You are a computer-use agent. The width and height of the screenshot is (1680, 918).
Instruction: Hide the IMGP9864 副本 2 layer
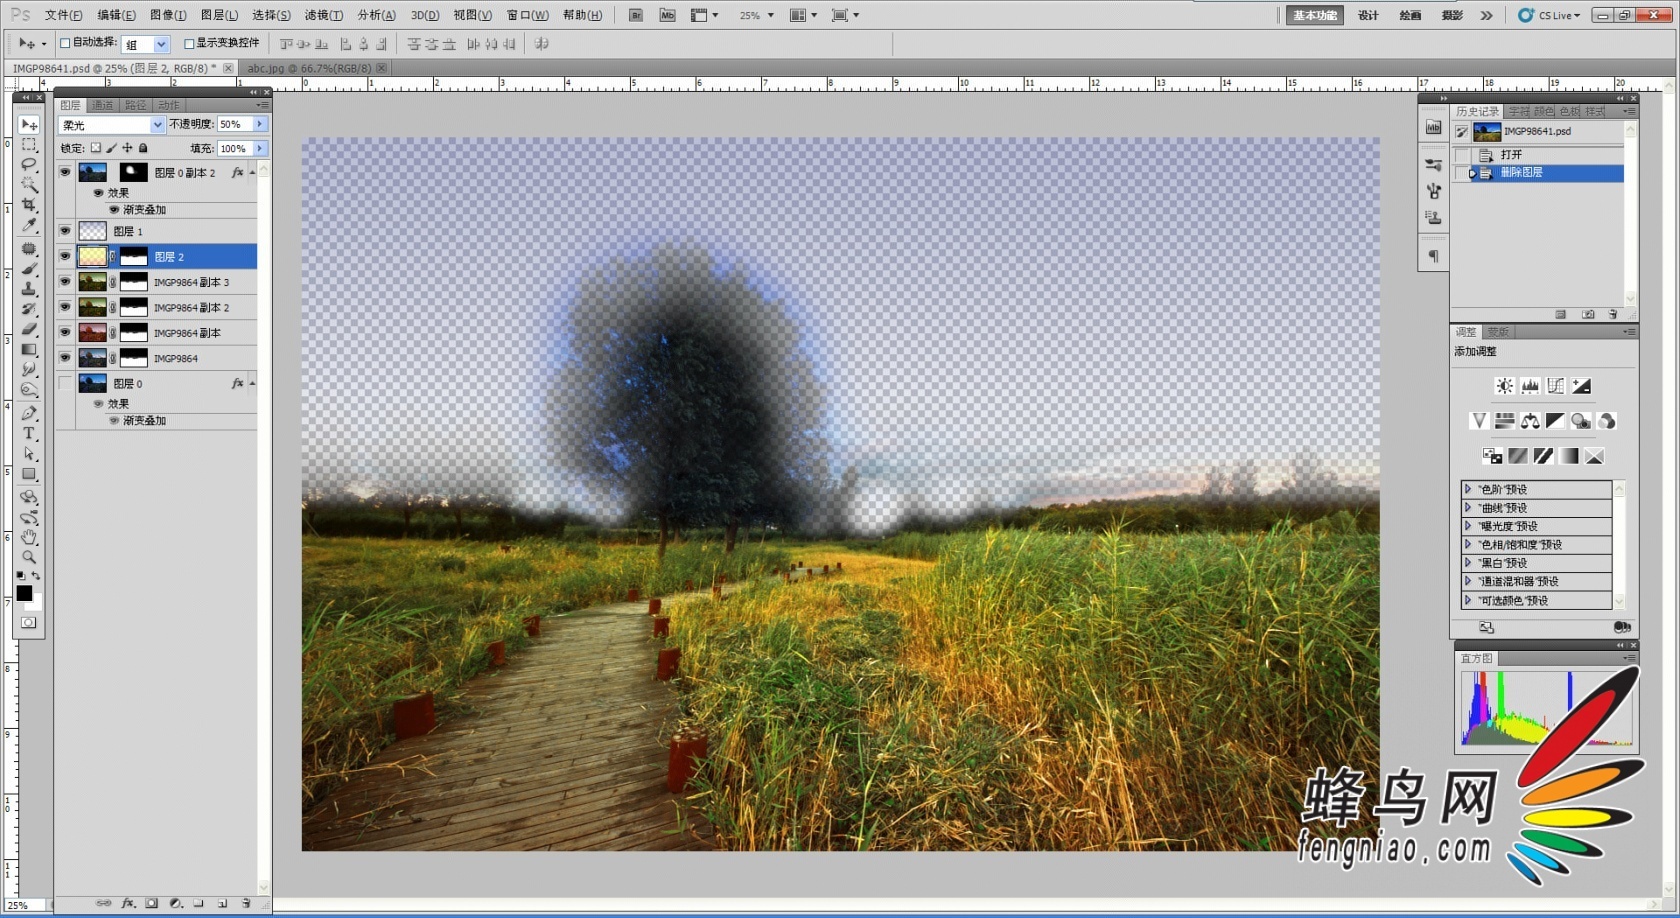tap(65, 307)
